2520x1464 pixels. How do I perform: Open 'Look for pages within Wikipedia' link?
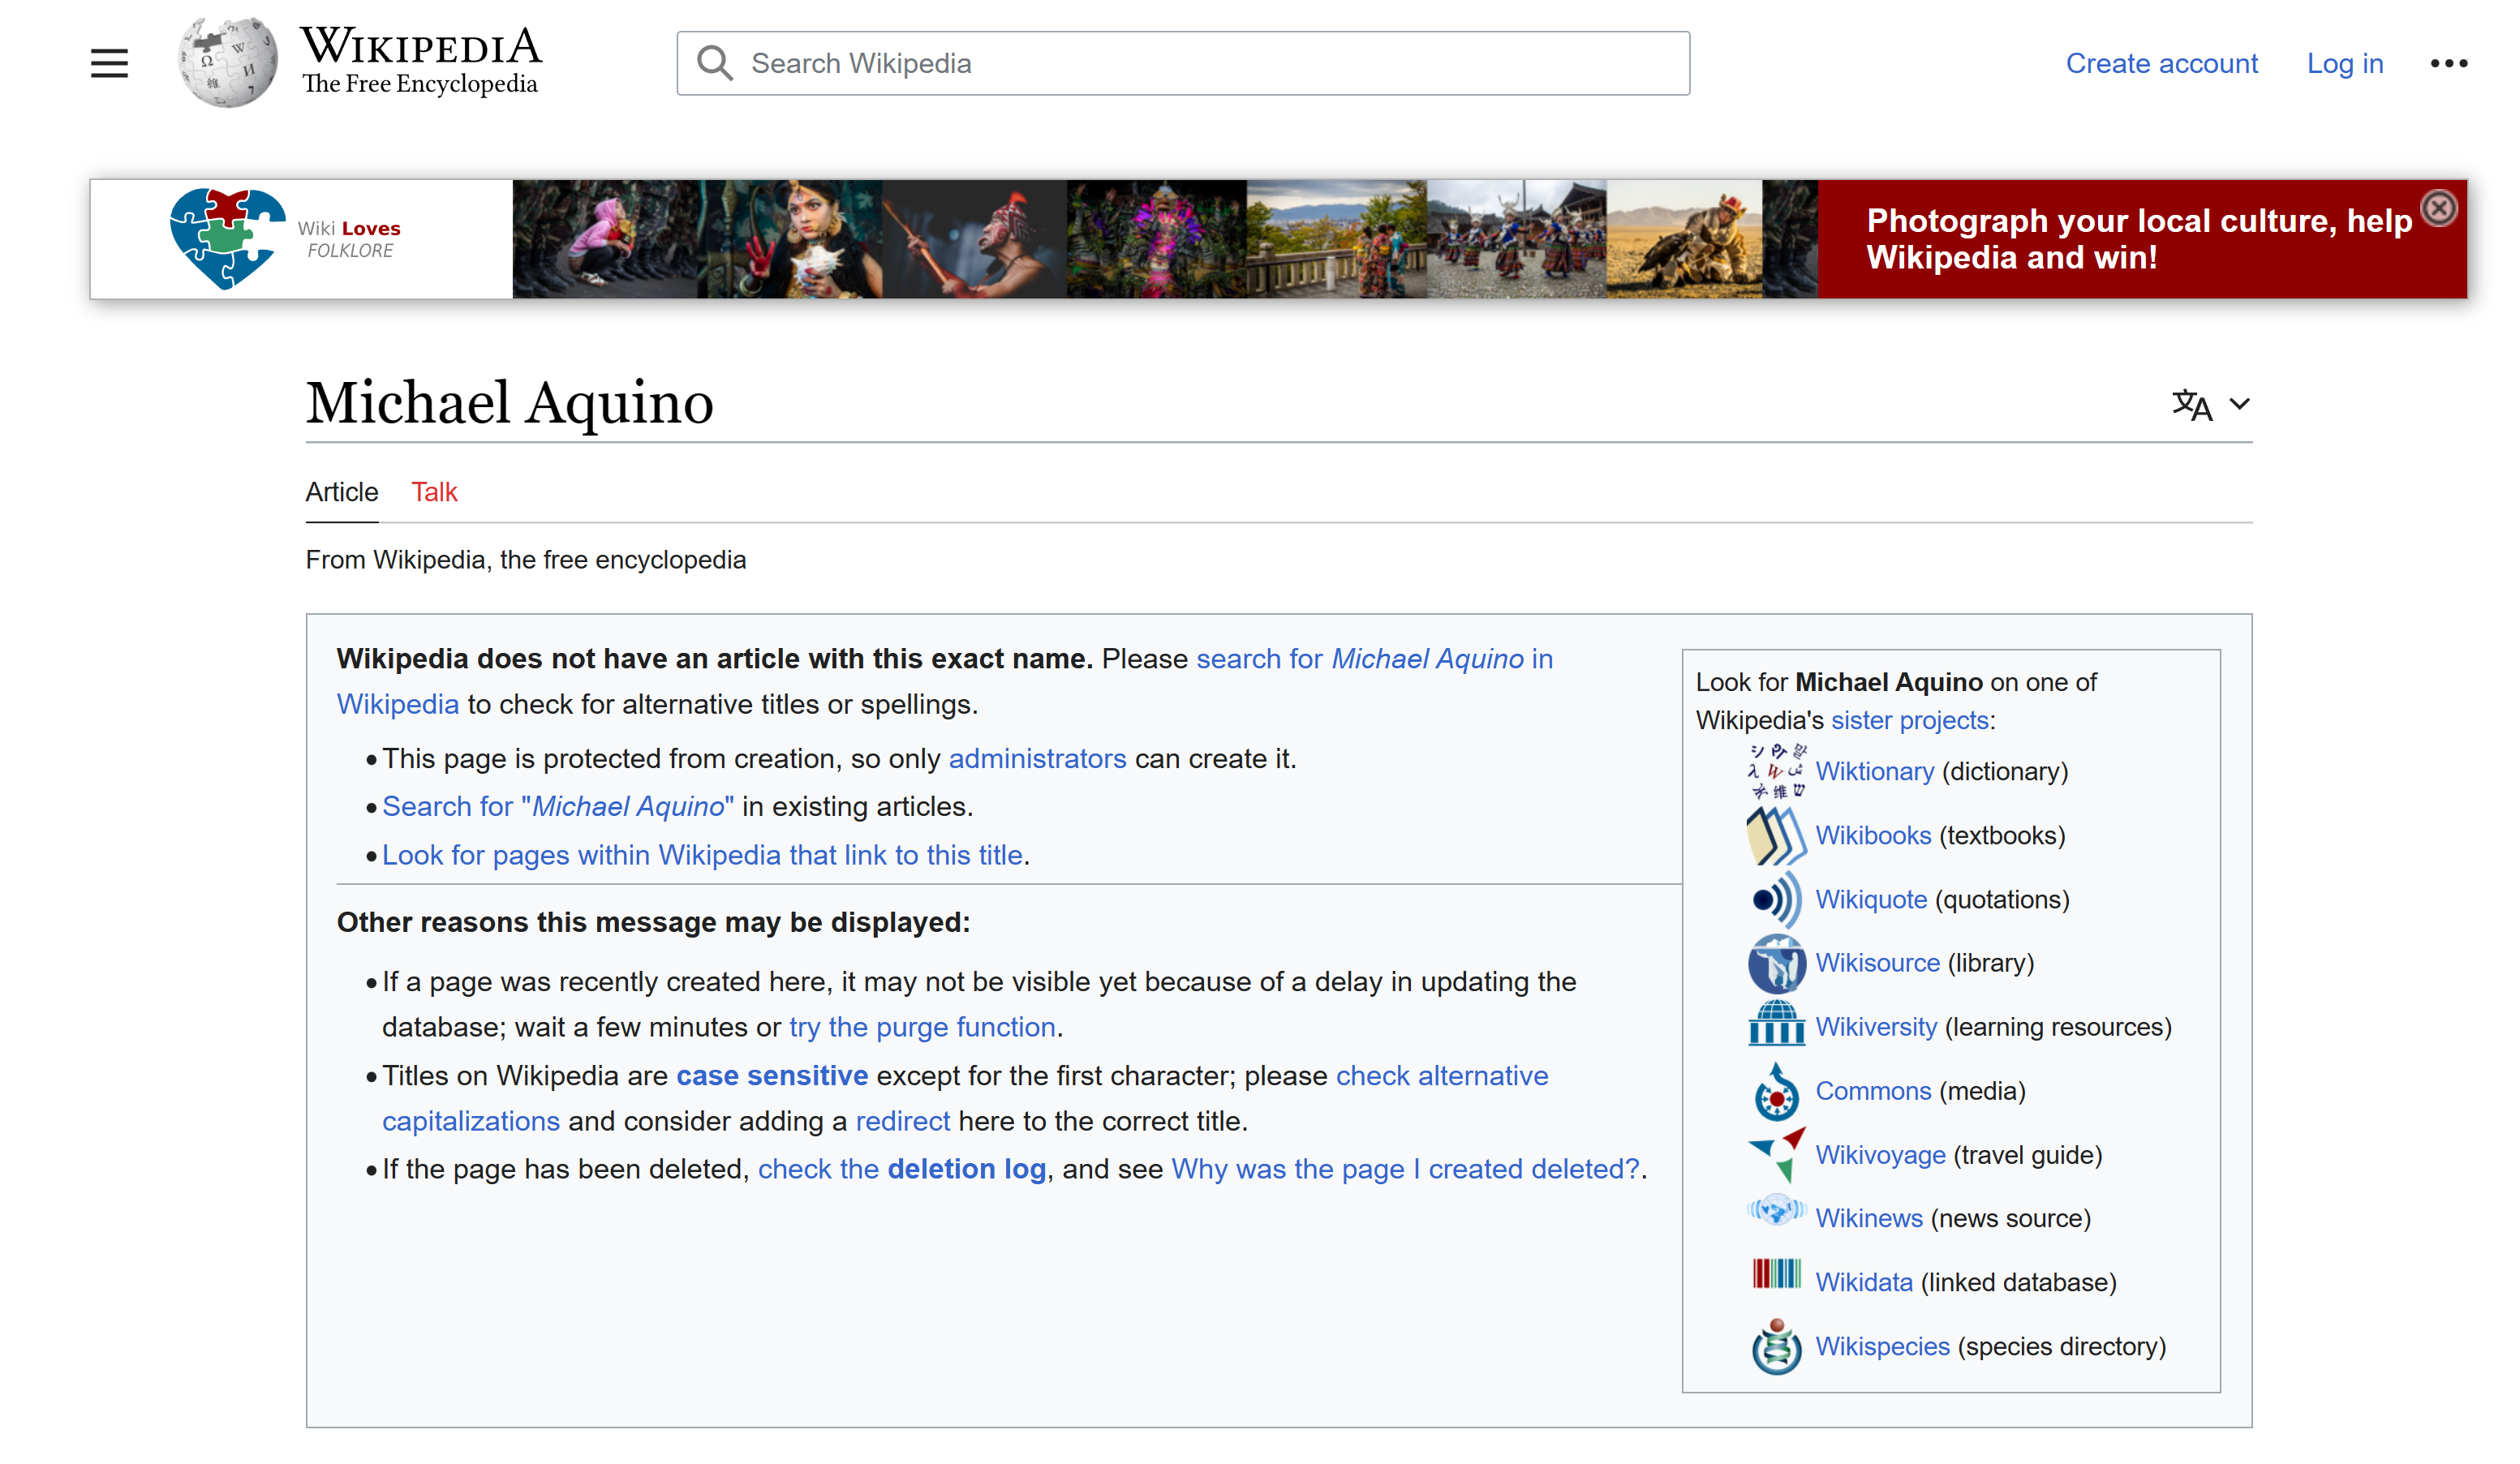click(702, 855)
